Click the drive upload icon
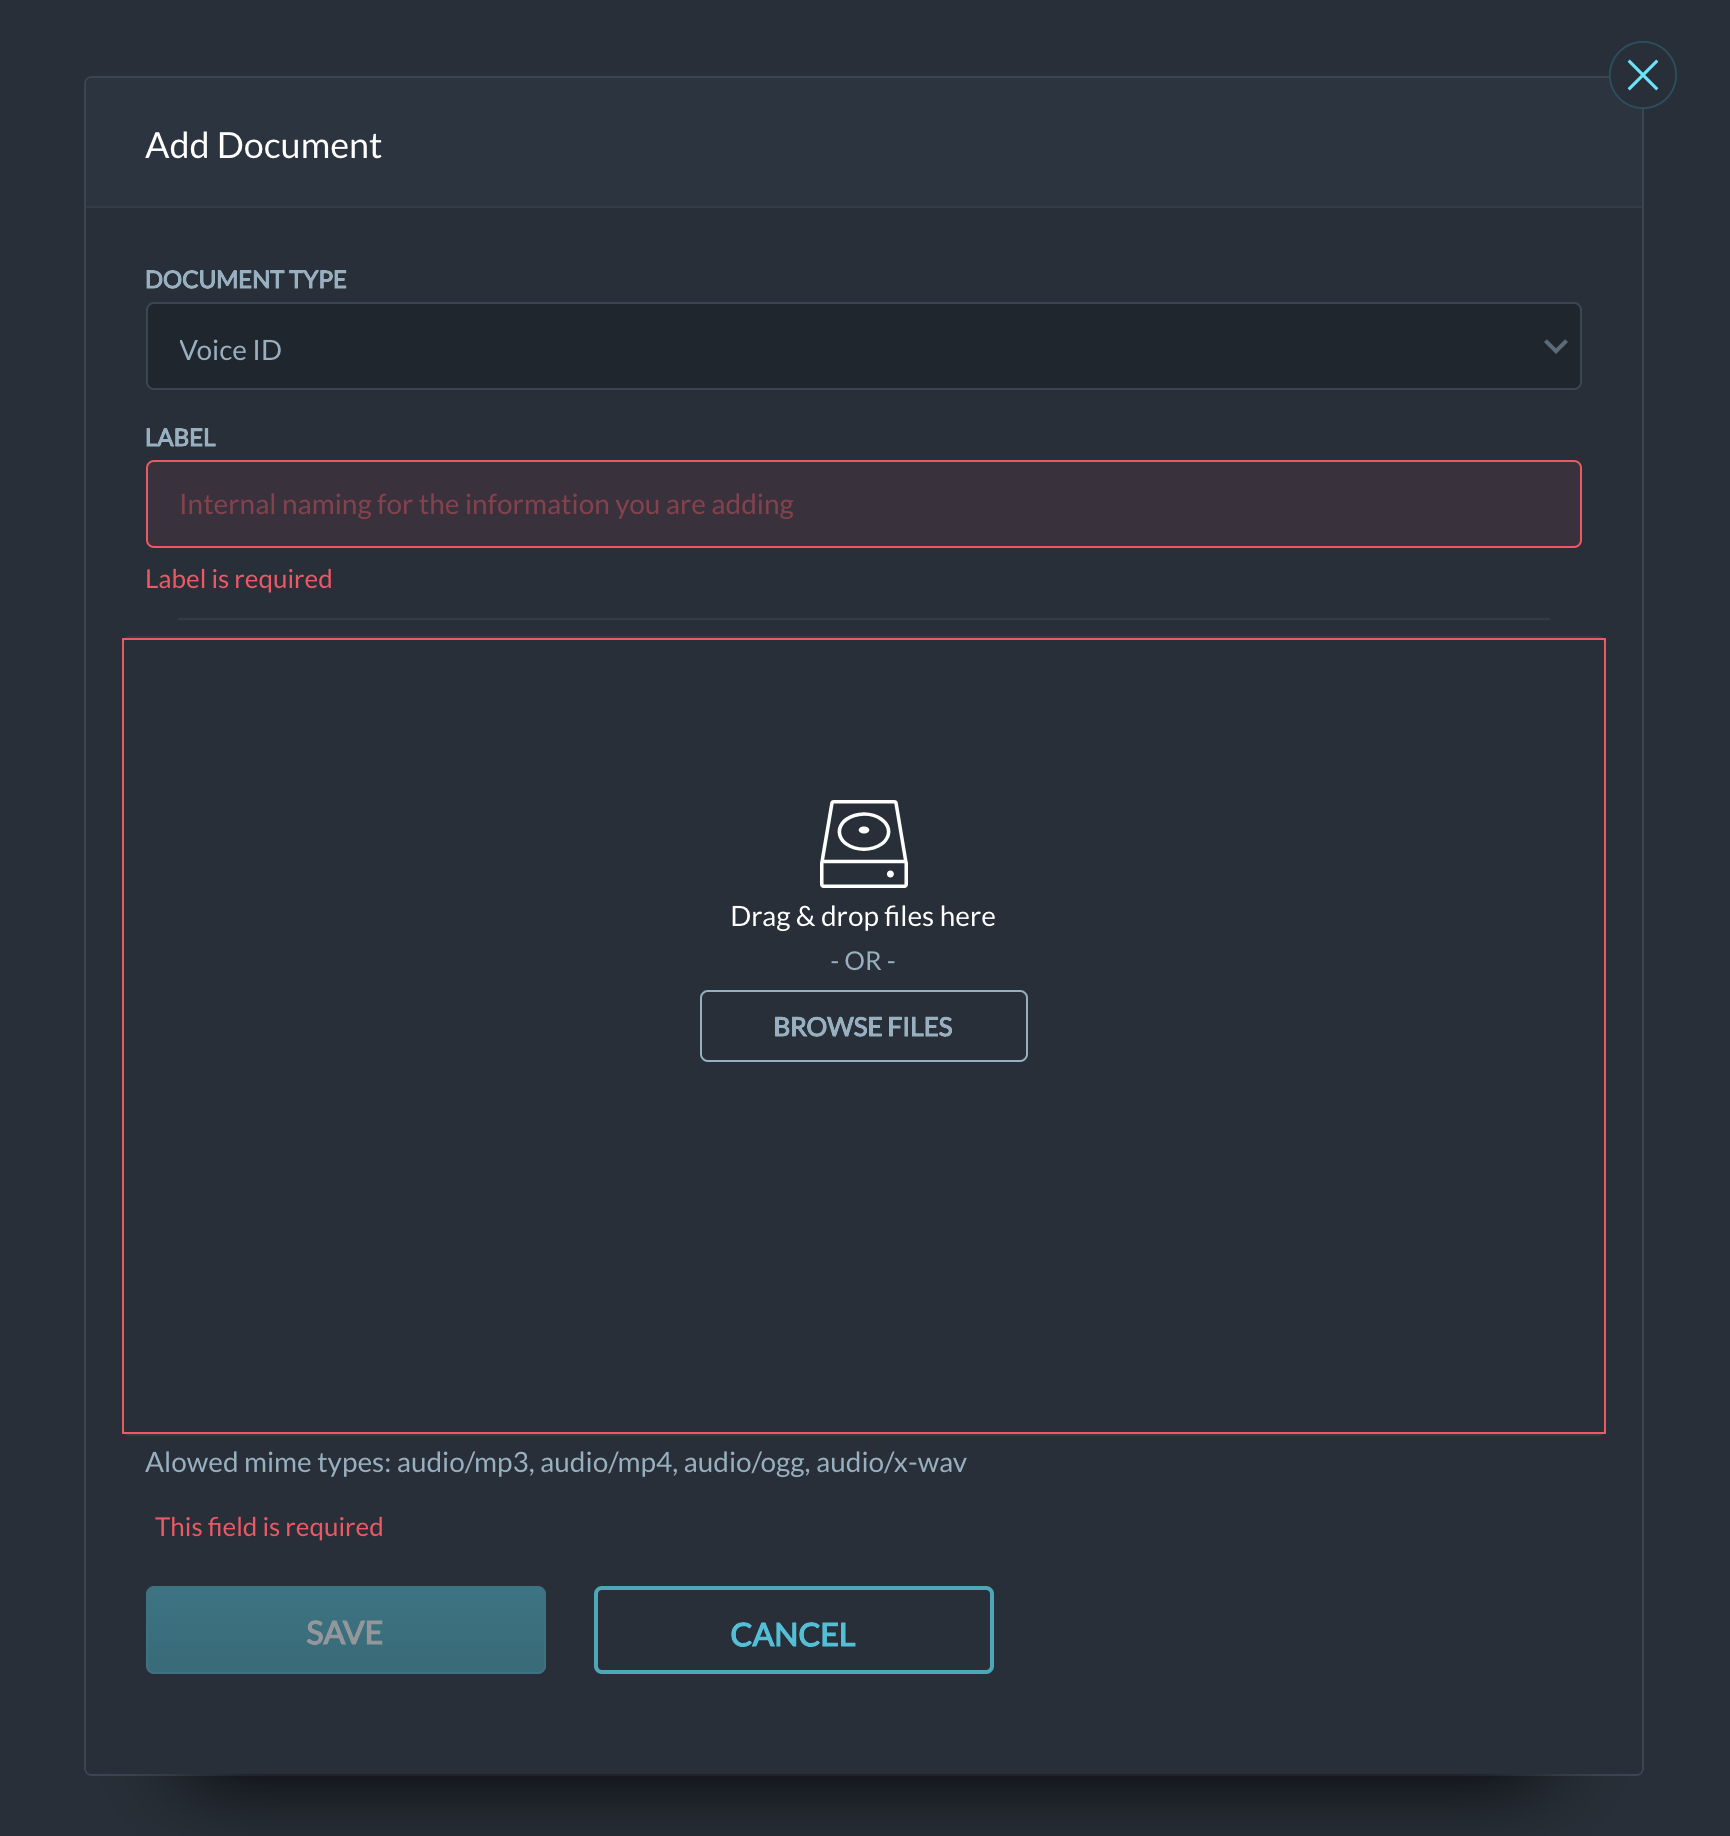The height and width of the screenshot is (1836, 1730). coord(863,843)
